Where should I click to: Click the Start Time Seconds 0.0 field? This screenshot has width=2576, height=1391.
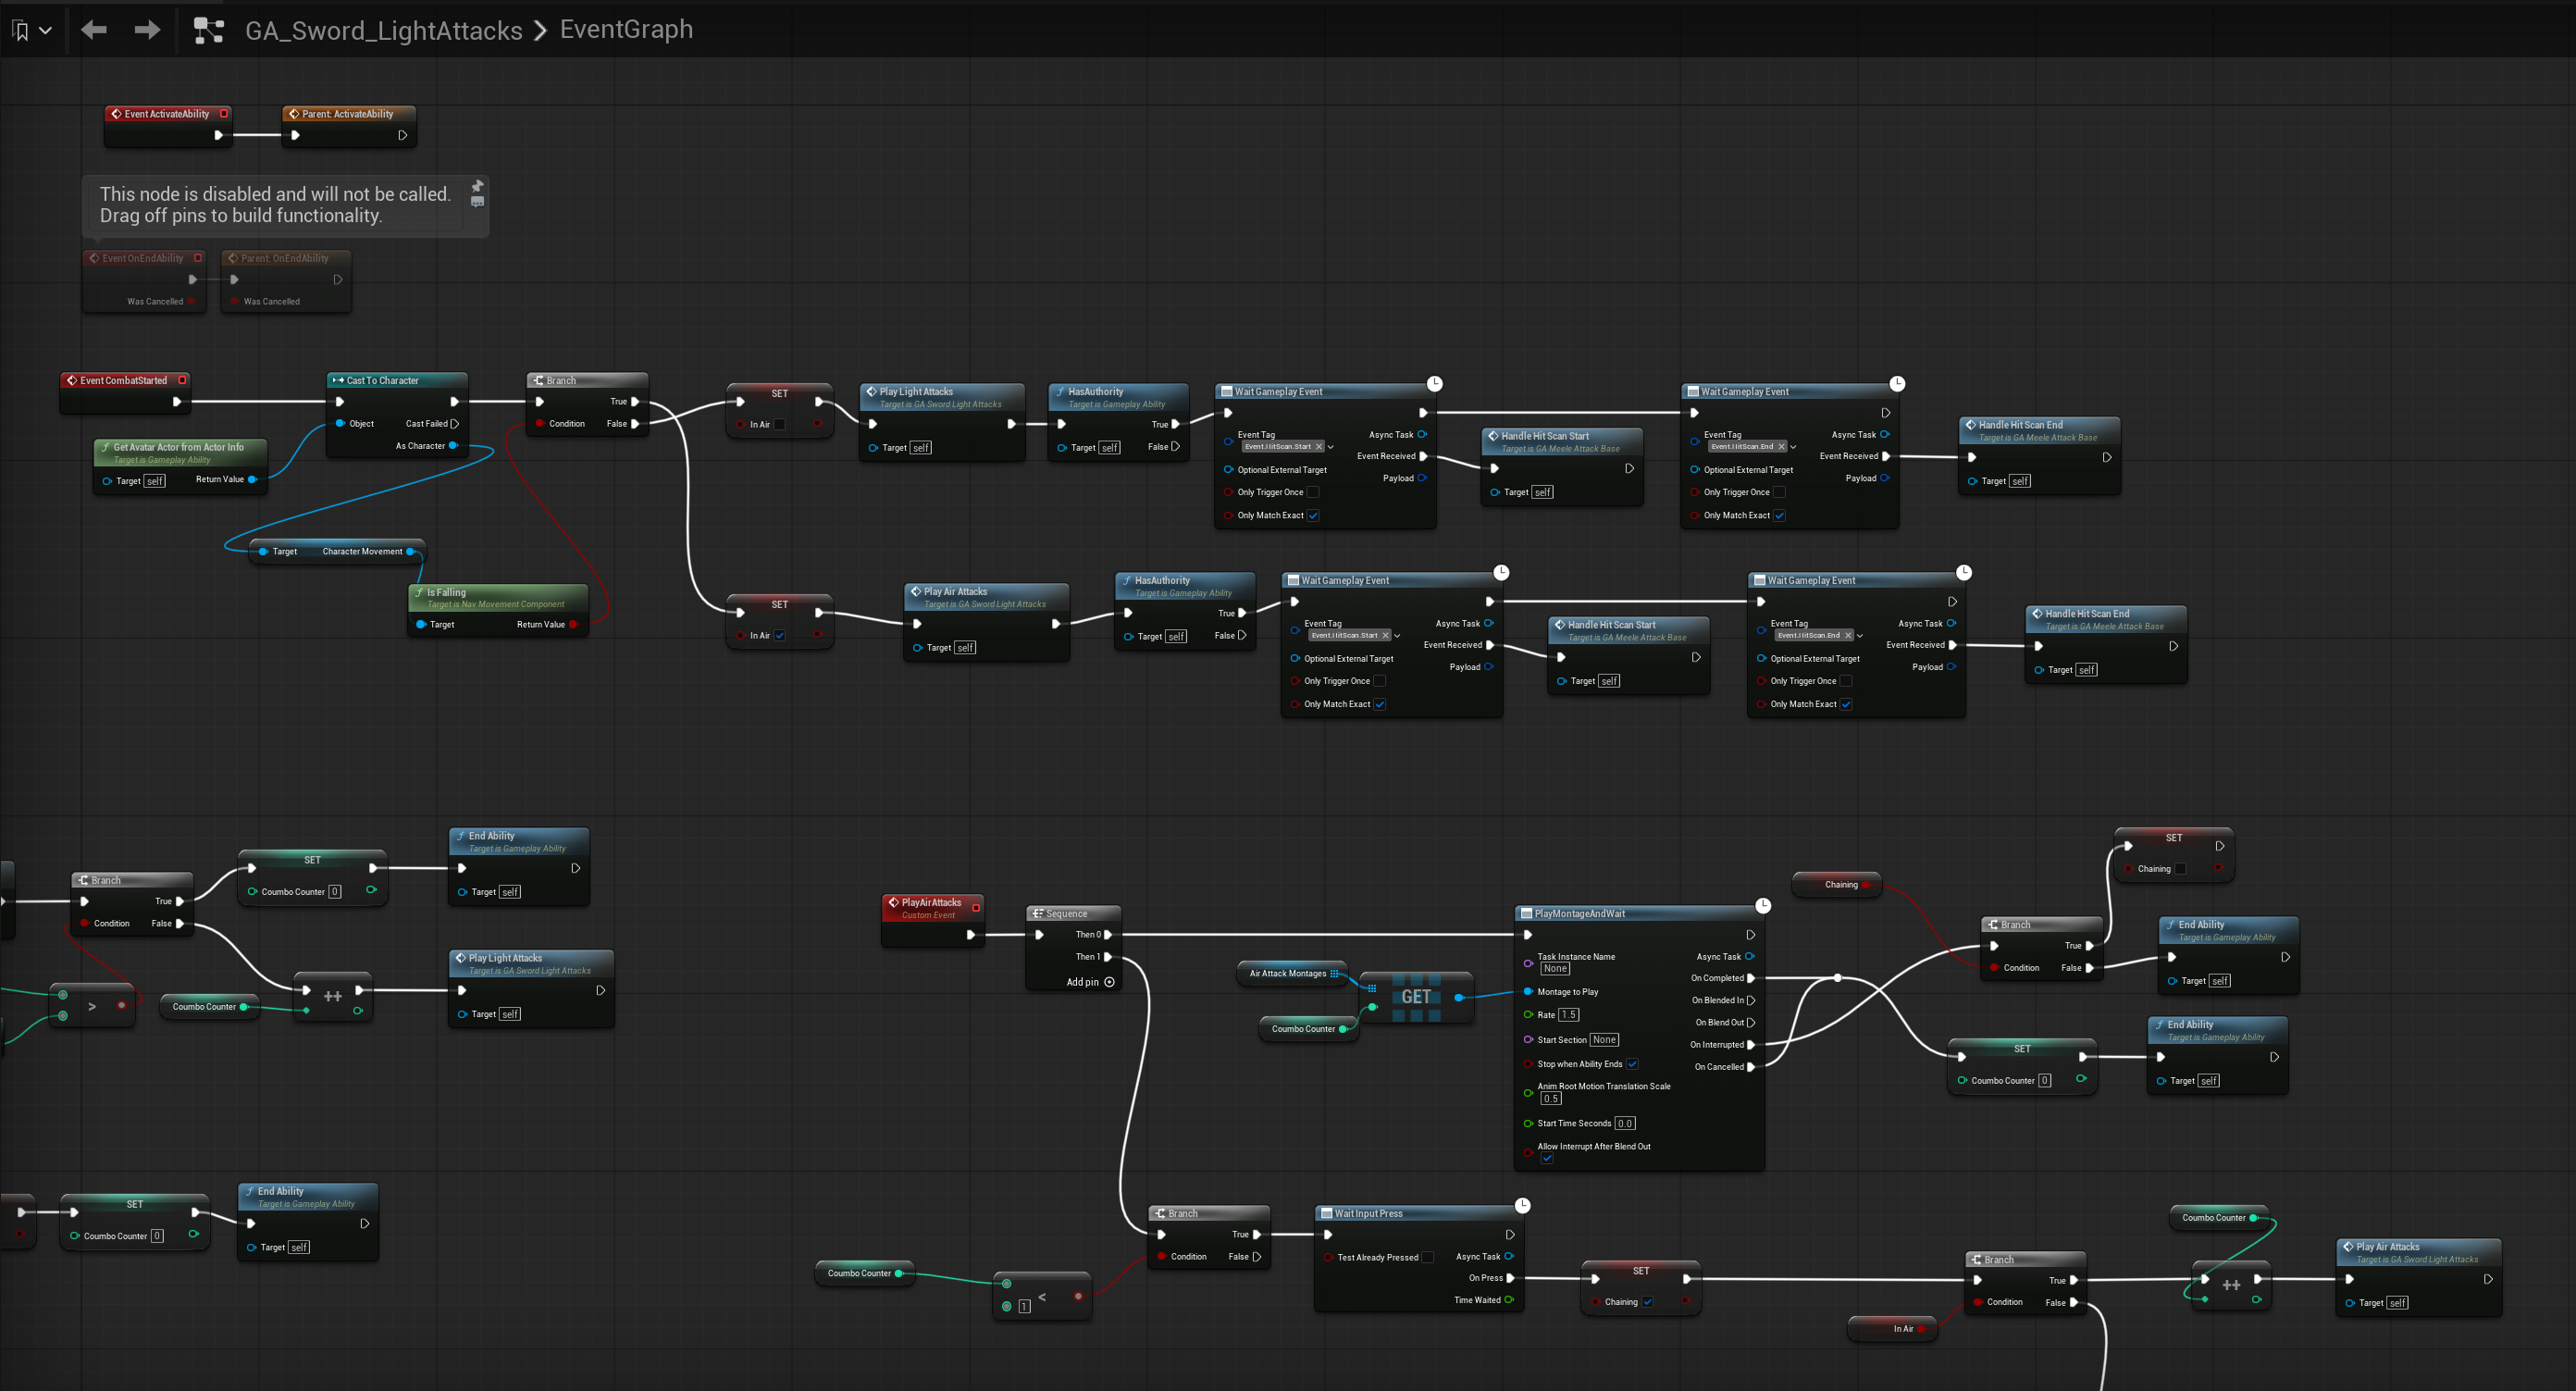click(x=1625, y=1123)
